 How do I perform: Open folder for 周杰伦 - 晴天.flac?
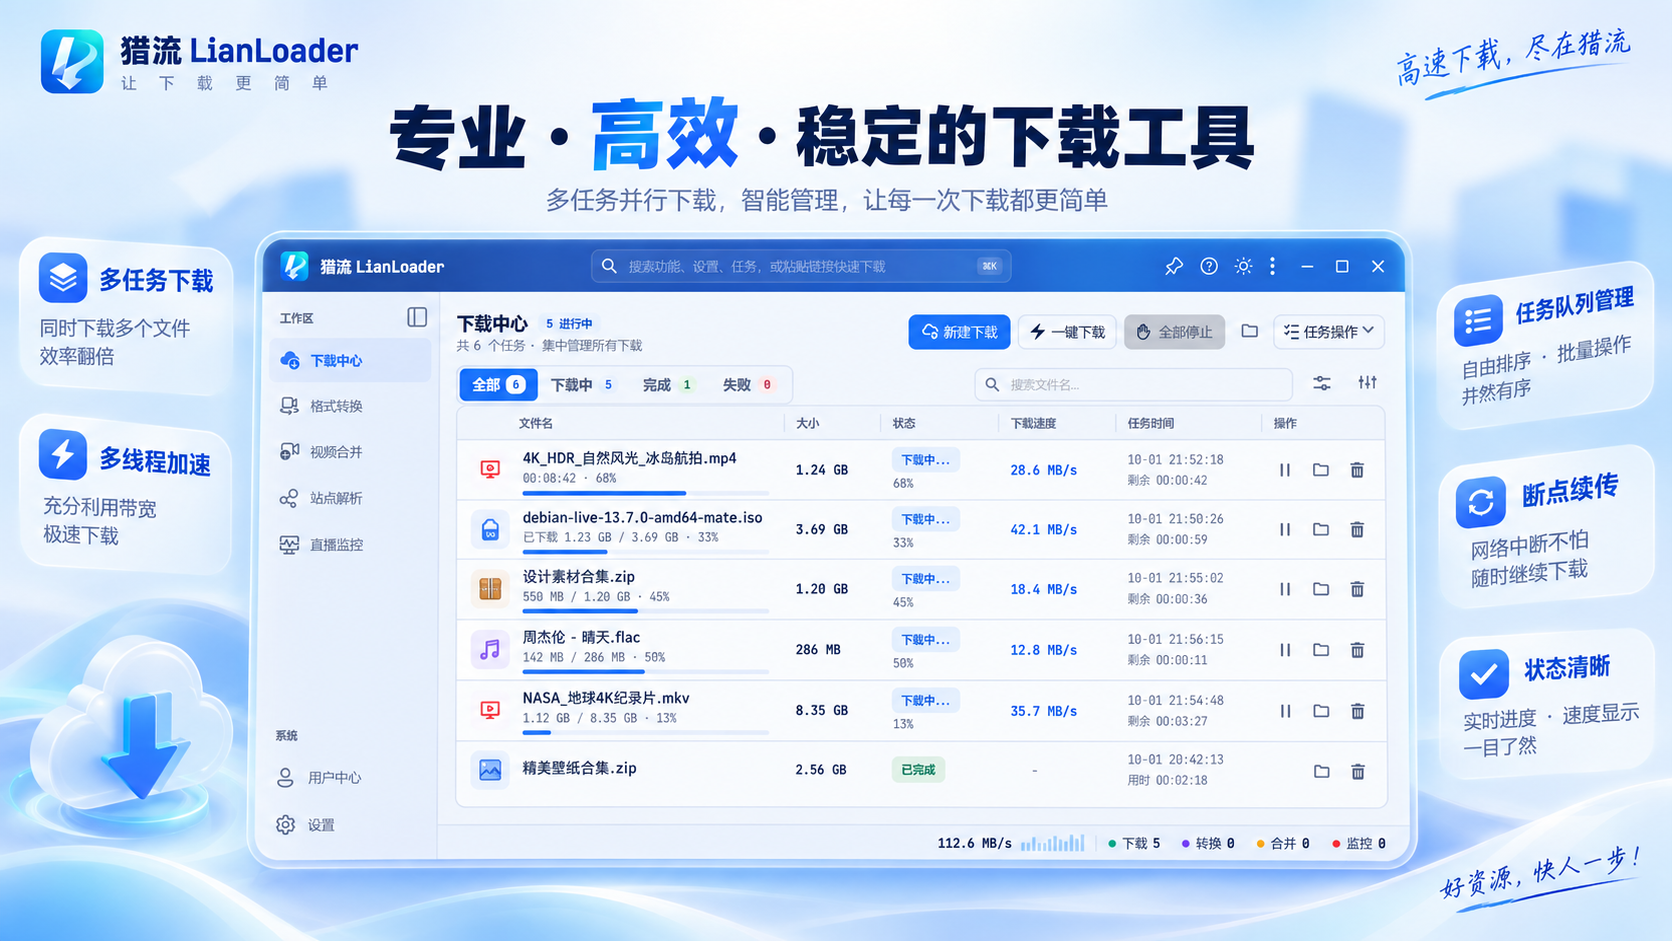tap(1321, 650)
